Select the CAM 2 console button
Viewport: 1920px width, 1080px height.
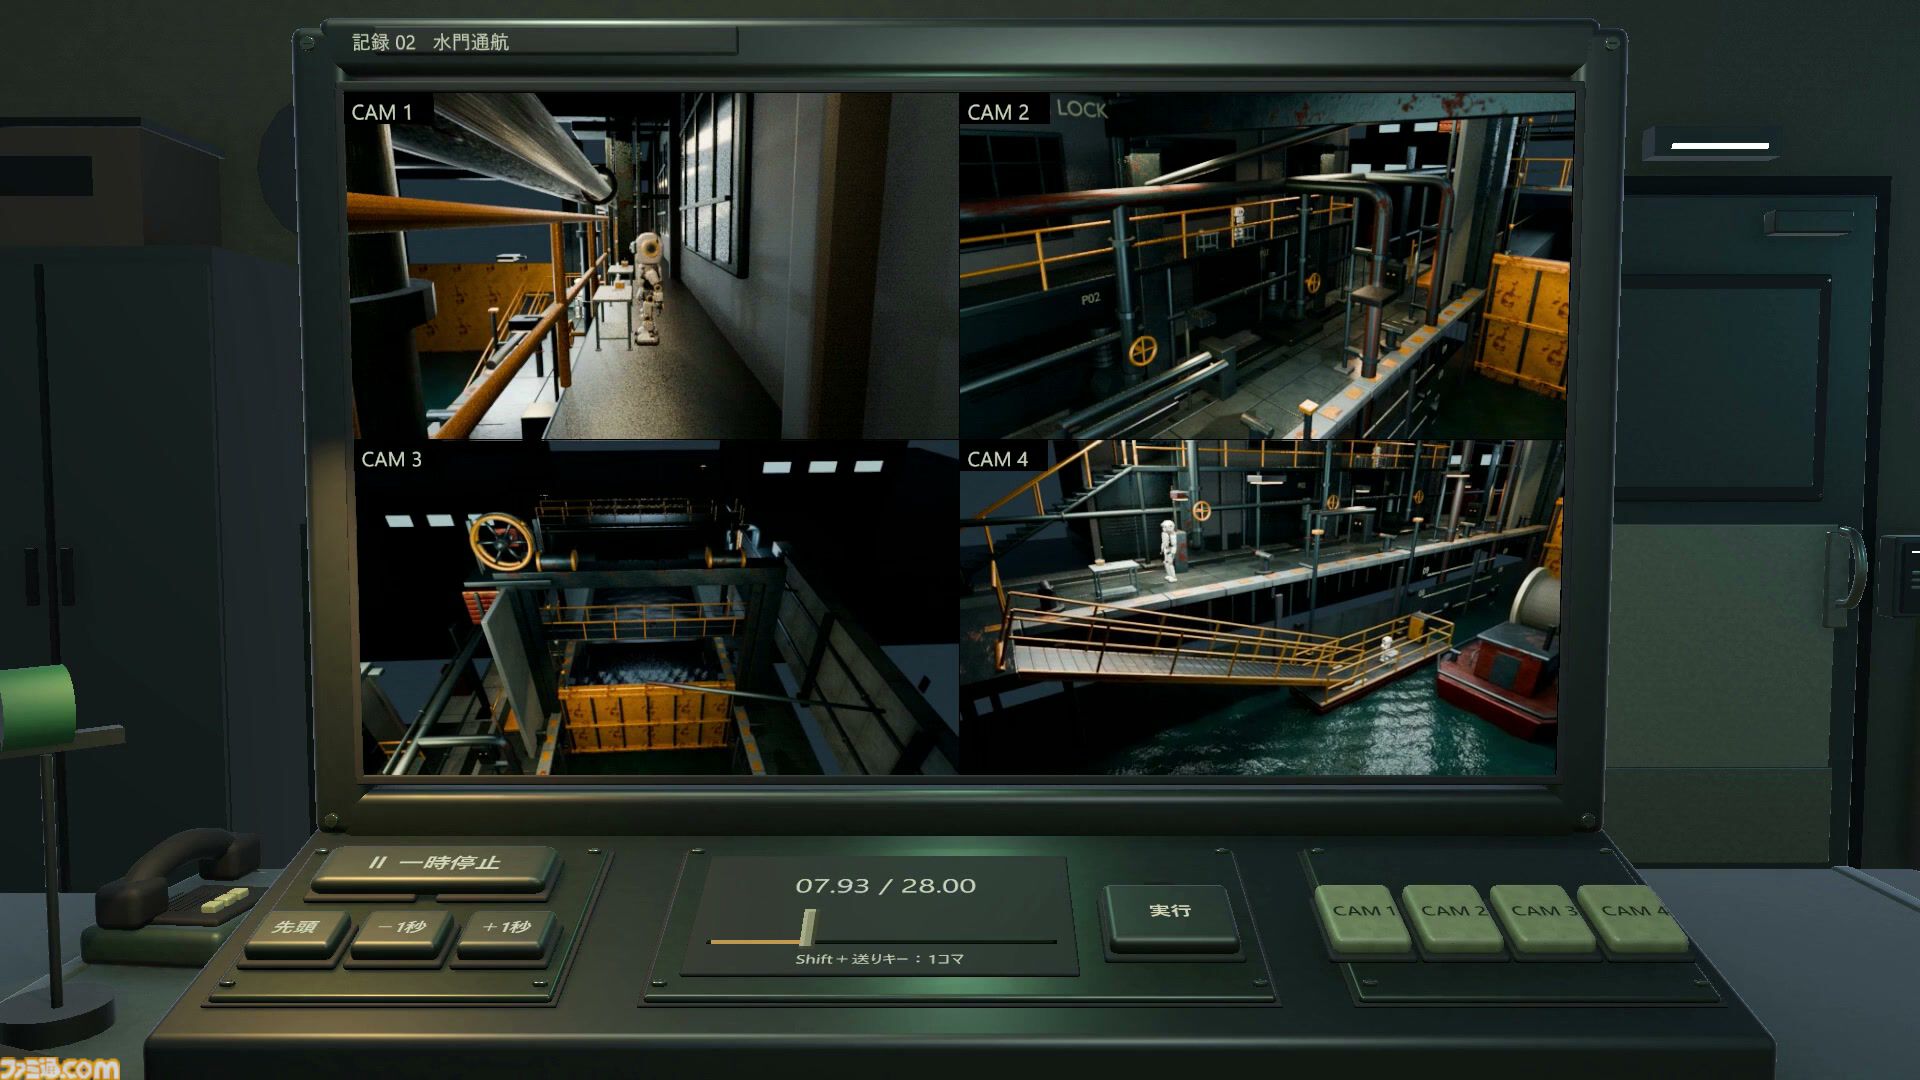point(1451,916)
